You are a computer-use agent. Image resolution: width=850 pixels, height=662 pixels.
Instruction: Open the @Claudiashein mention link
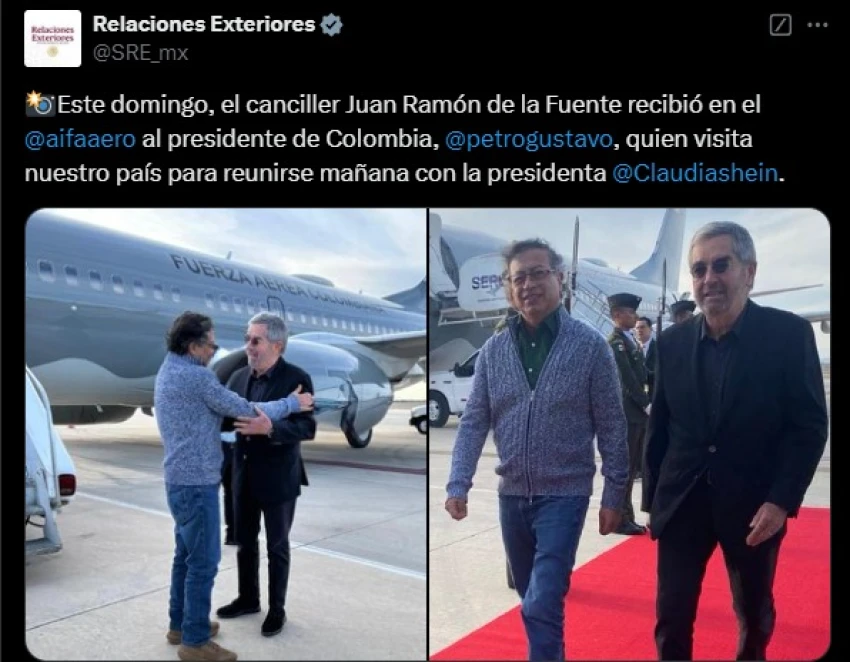tap(695, 173)
